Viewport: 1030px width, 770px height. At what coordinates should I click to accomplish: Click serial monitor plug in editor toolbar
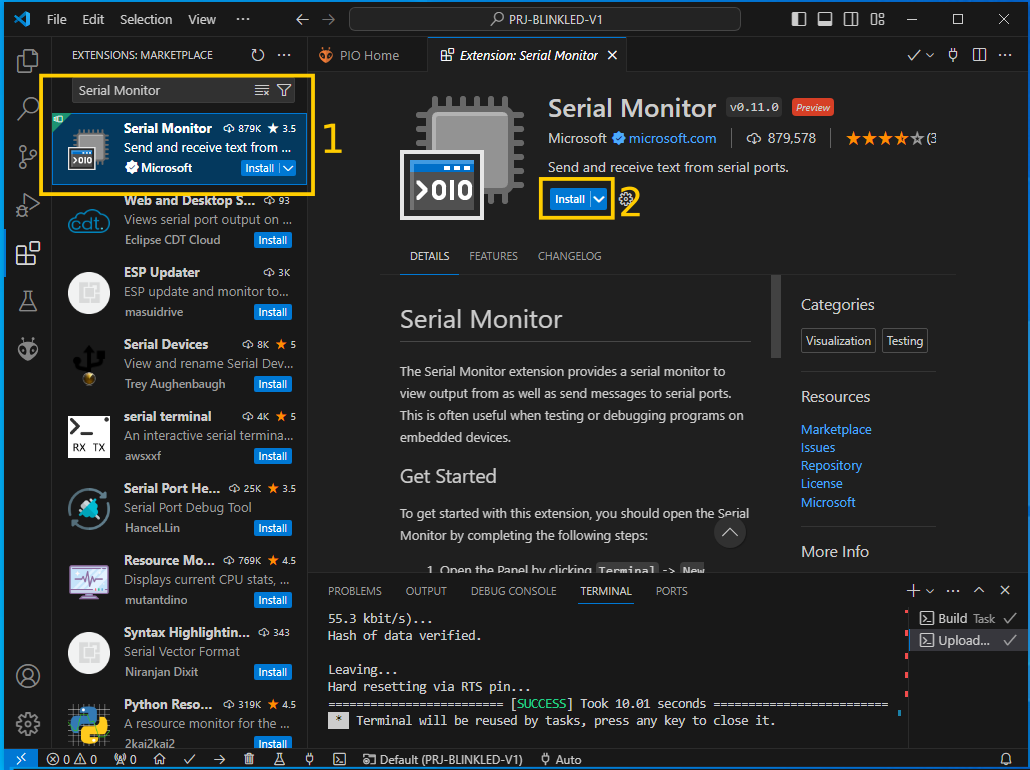click(x=953, y=55)
